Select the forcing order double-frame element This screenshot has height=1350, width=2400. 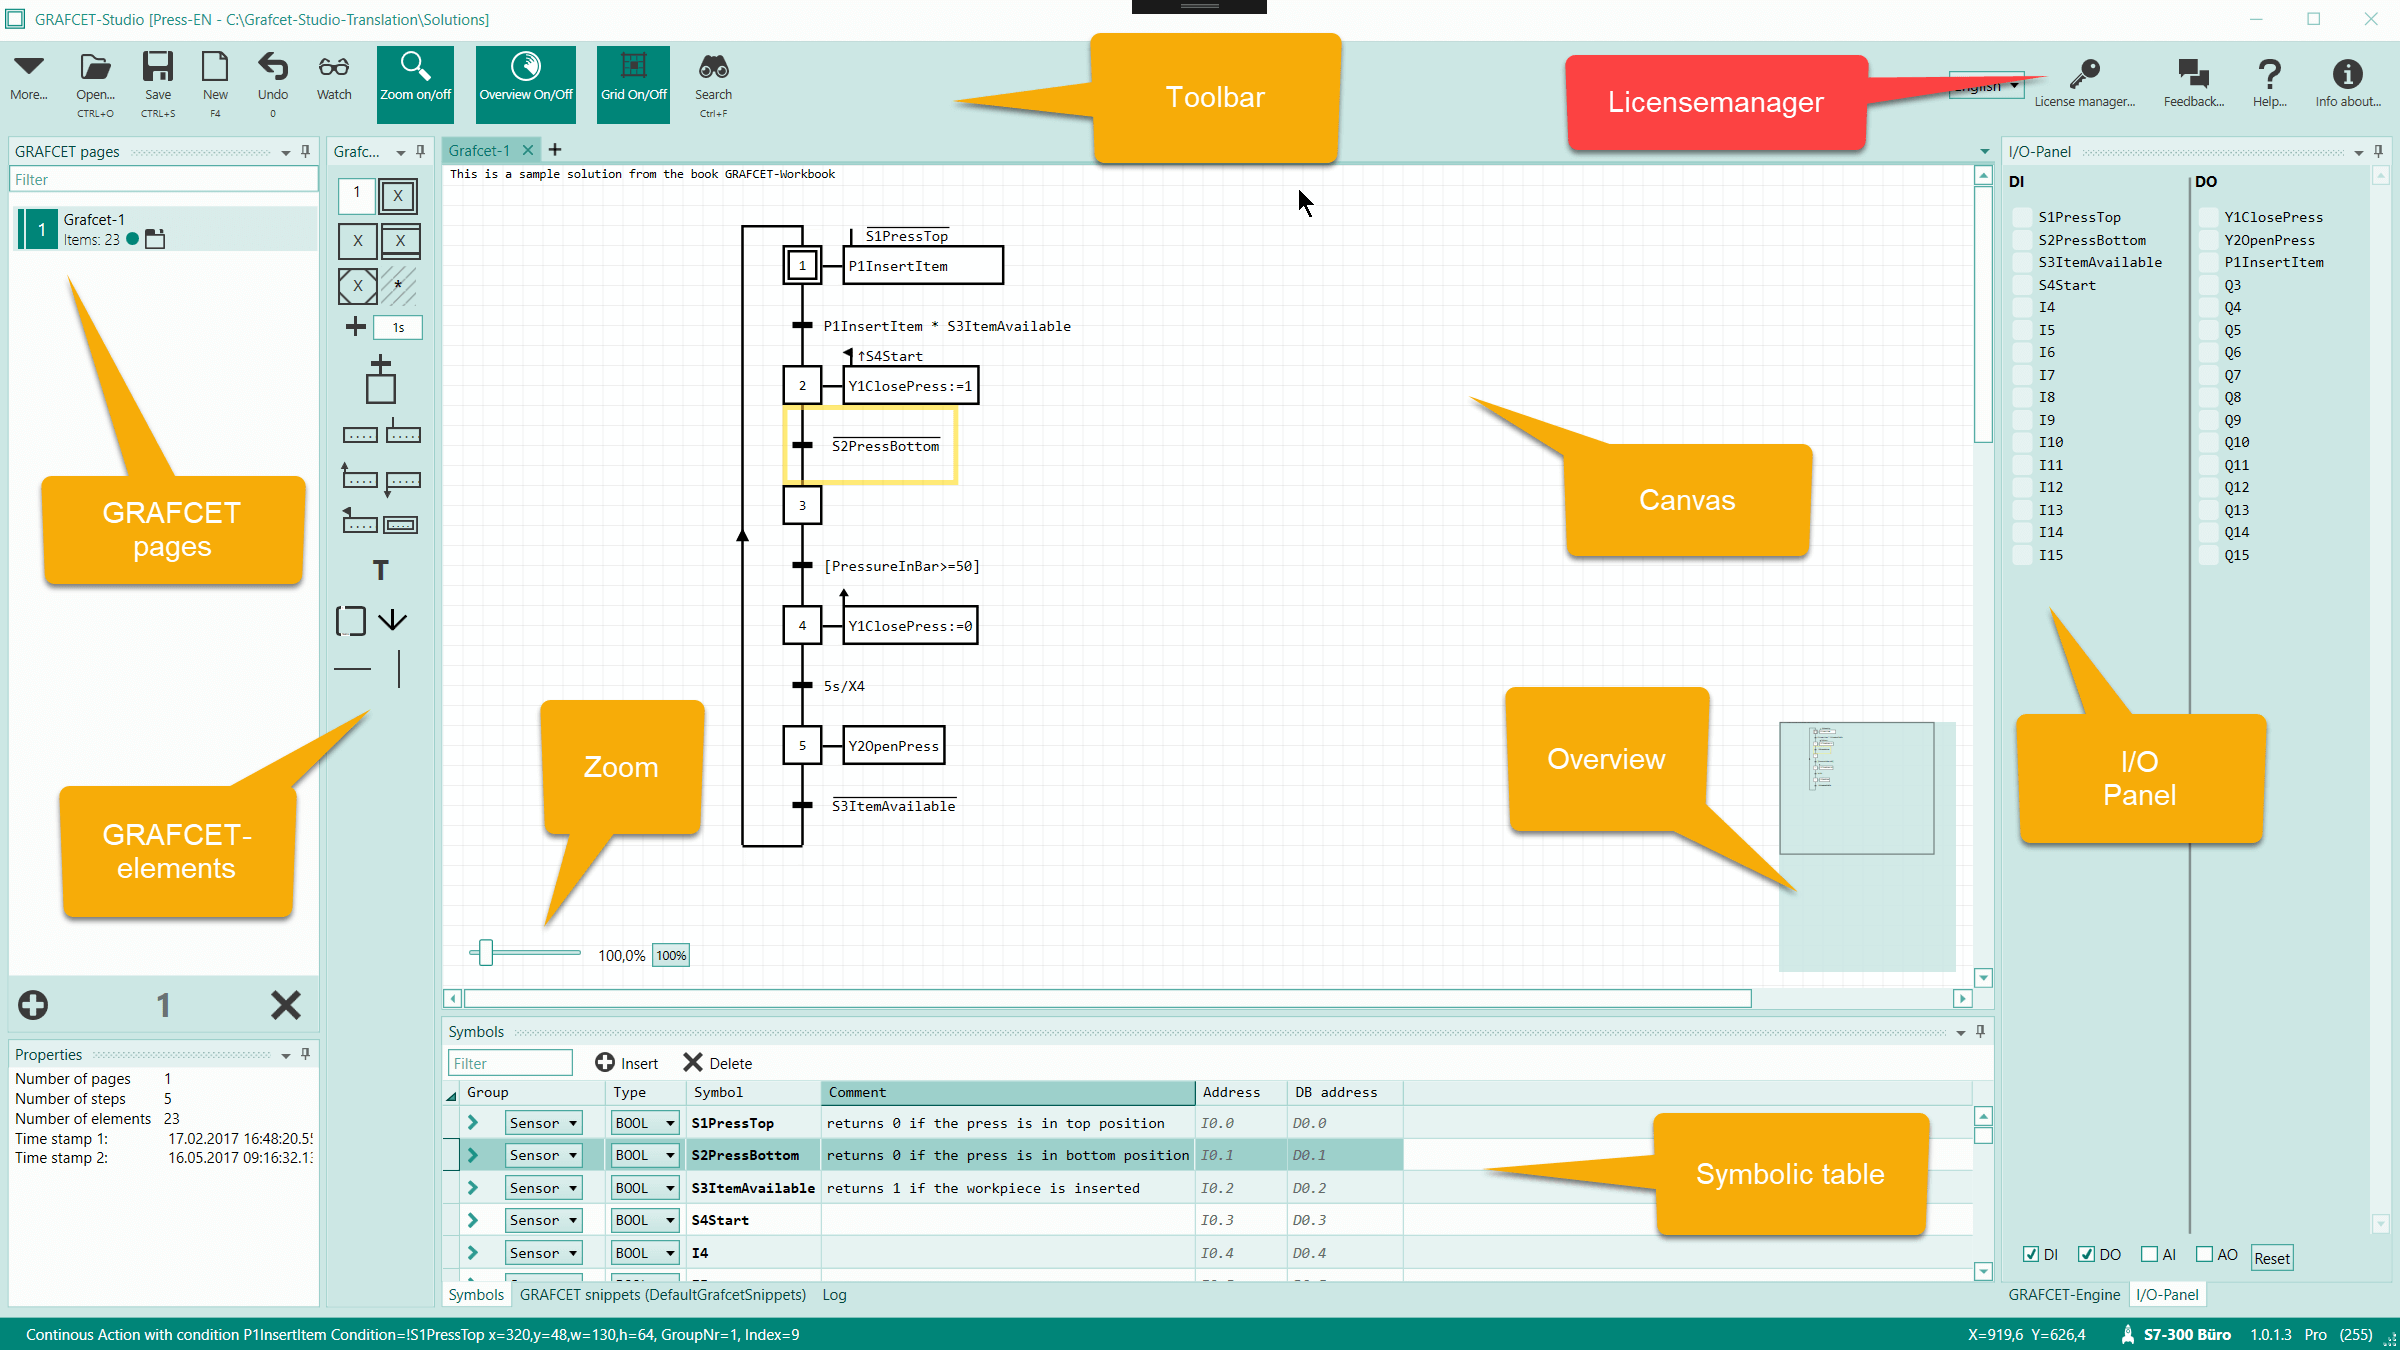click(401, 525)
